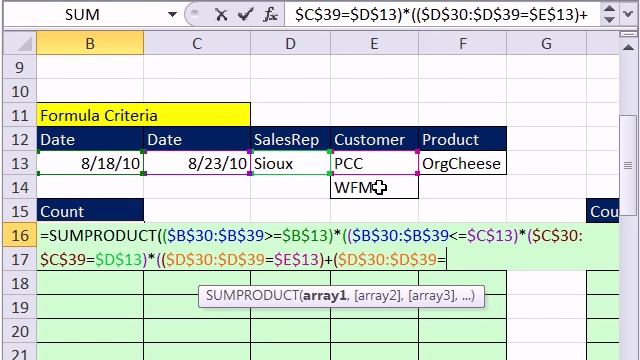
Task: Open the Name Box dropdown arrow
Action: tap(172, 15)
